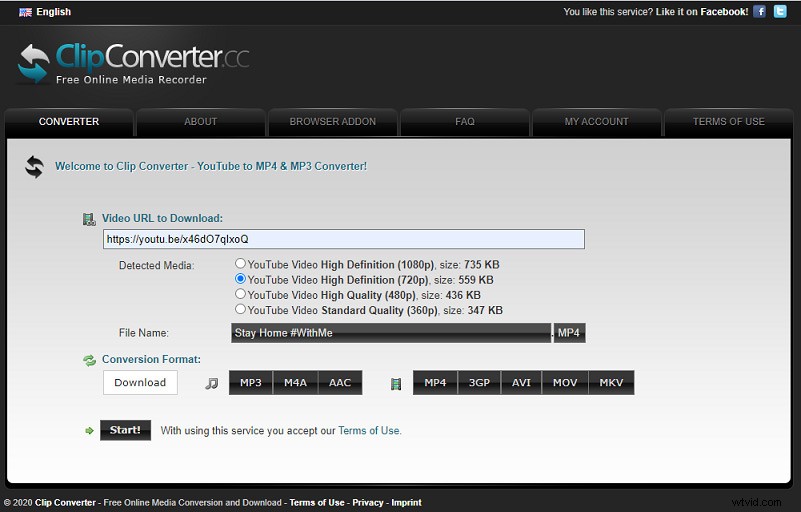This screenshot has width=801, height=512.
Task: Click the Conversion Format heading
Action: pos(151,360)
